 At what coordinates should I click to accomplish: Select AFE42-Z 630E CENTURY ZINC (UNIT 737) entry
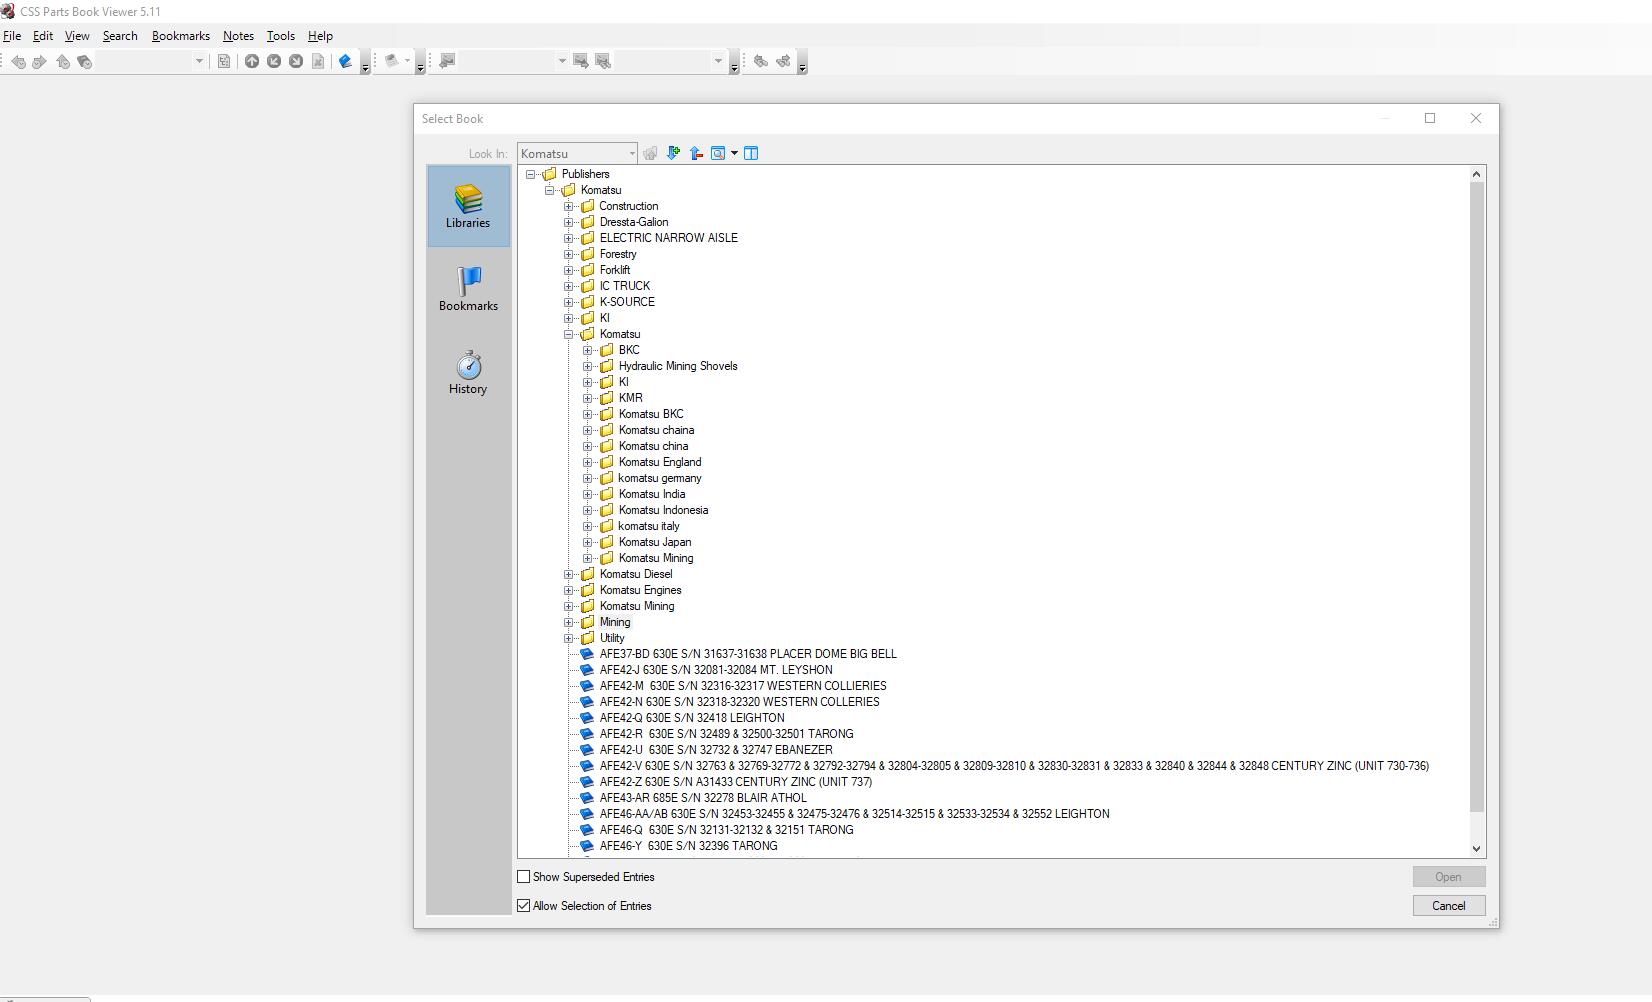[735, 782]
